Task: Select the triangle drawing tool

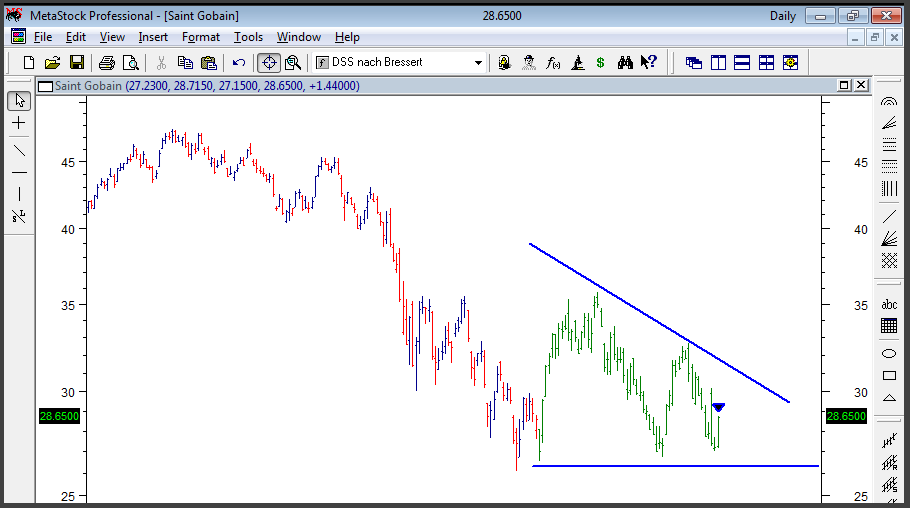Action: (x=889, y=398)
